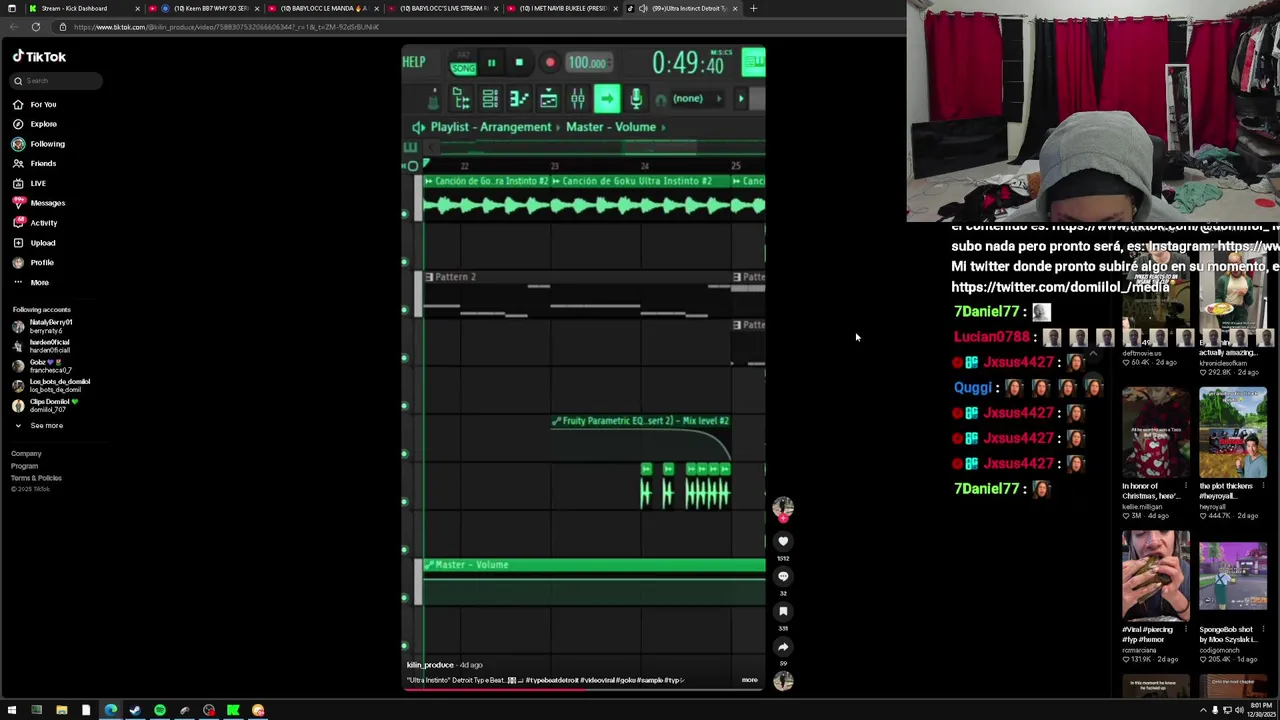The height and width of the screenshot is (720, 1280).
Task: Switch to BABYLOCC'S LIVE STREAM tab
Action: (442, 8)
